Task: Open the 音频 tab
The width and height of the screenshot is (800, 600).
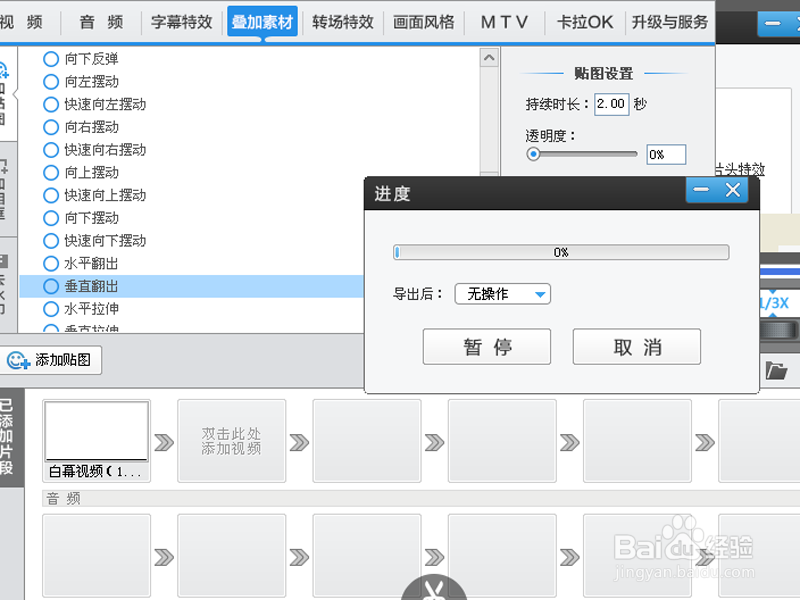Action: point(101,22)
